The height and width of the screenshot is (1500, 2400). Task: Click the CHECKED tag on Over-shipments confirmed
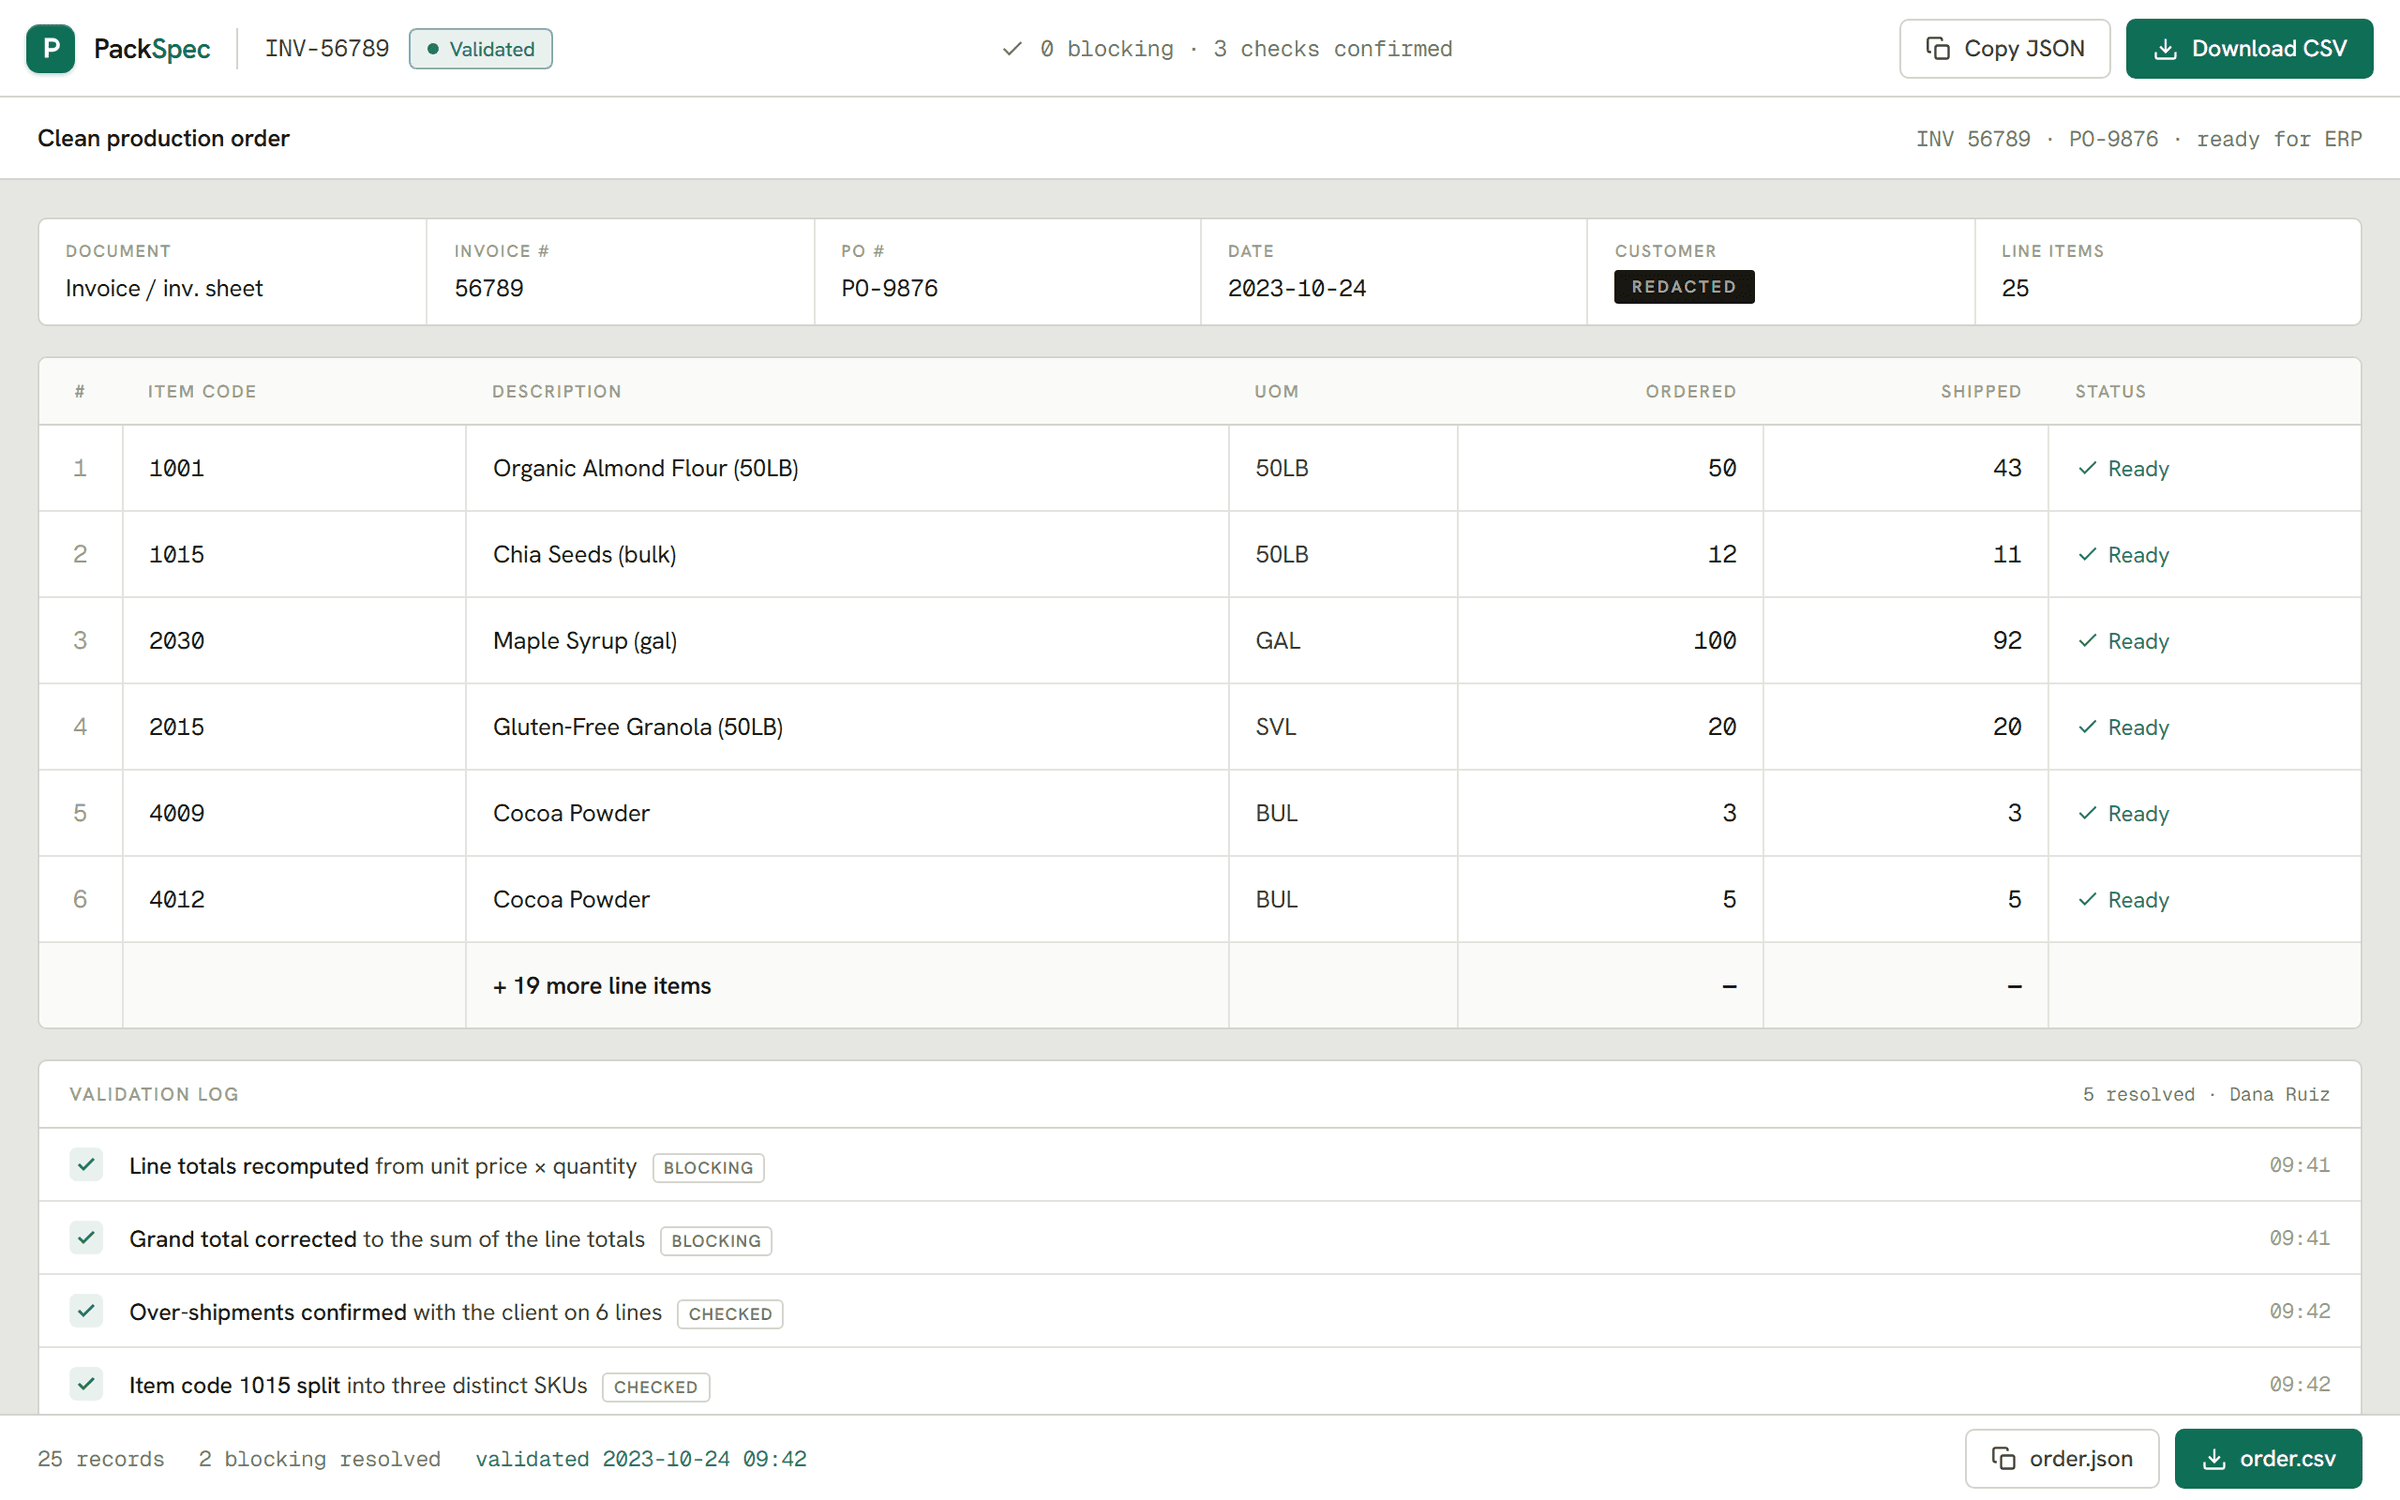pos(730,1313)
